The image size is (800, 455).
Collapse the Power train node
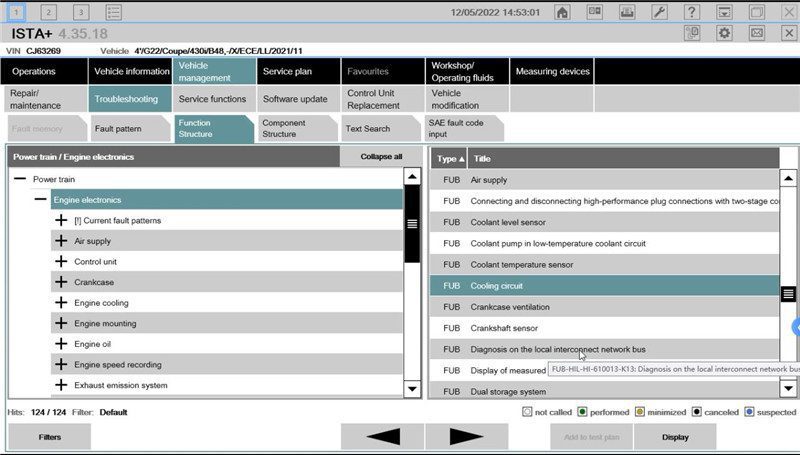pyautogui.click(x=20, y=179)
